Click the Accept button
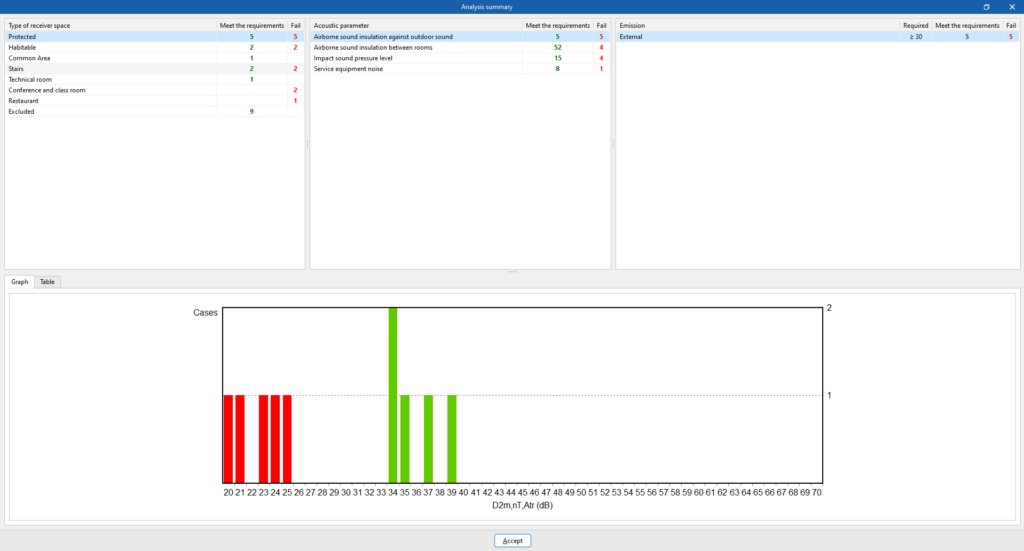This screenshot has height=551, width=1024. [512, 541]
